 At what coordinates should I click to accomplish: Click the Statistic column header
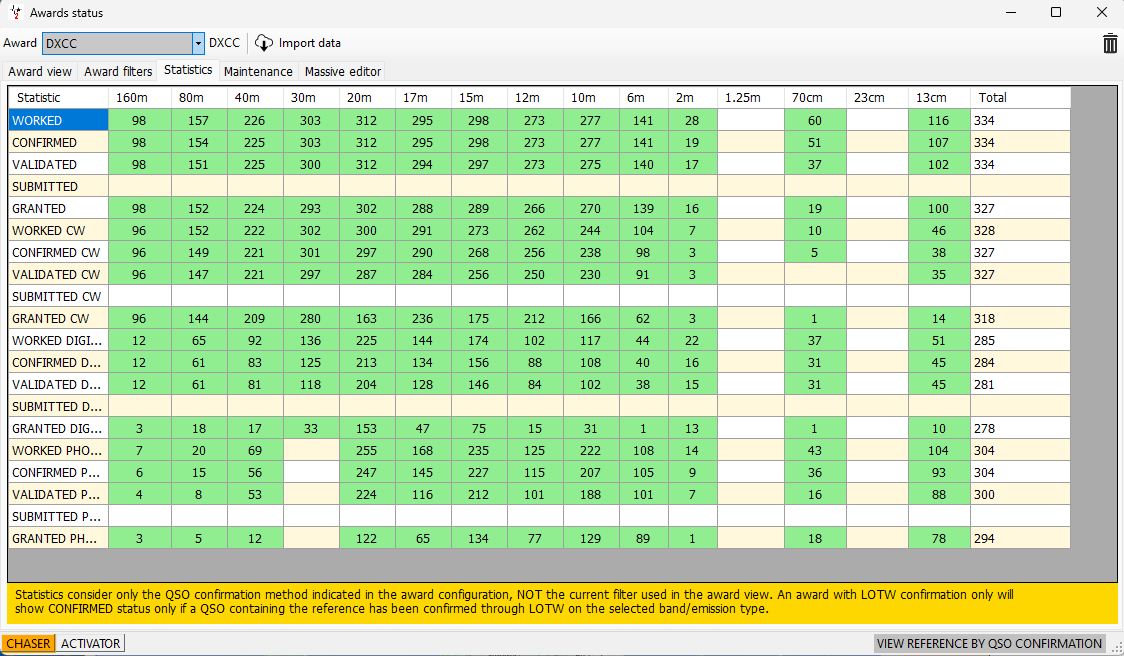coord(58,98)
